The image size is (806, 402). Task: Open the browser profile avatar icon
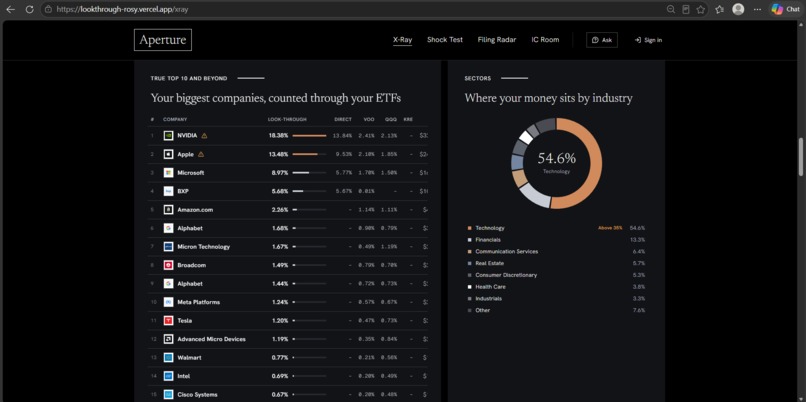pyautogui.click(x=738, y=9)
